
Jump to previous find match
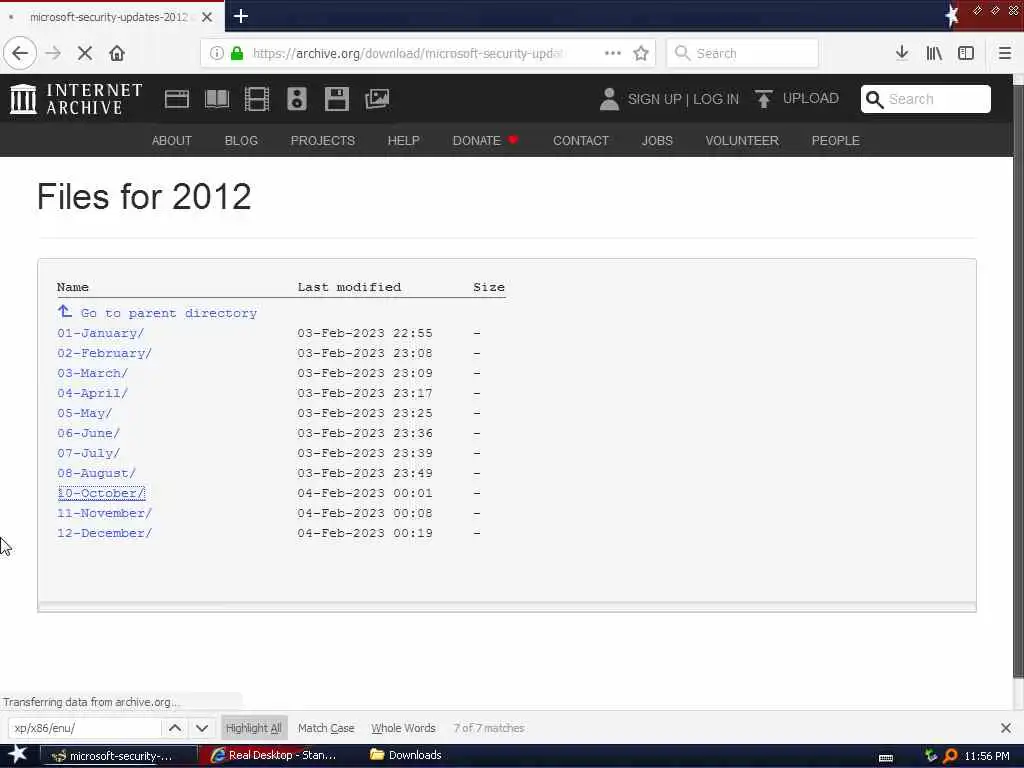tap(175, 728)
